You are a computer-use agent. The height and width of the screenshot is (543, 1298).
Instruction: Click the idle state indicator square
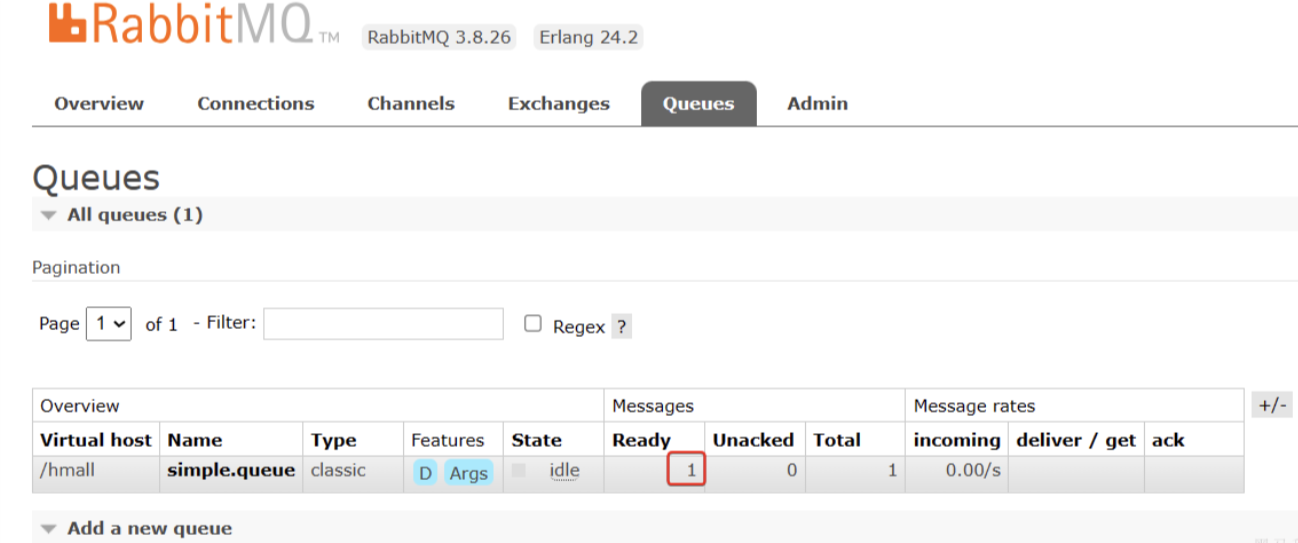tap(519, 471)
